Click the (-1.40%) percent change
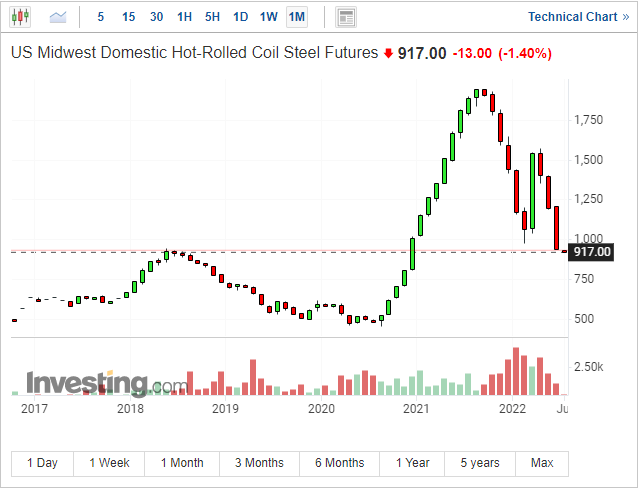Screen dimensions: 639x489 point(525,53)
